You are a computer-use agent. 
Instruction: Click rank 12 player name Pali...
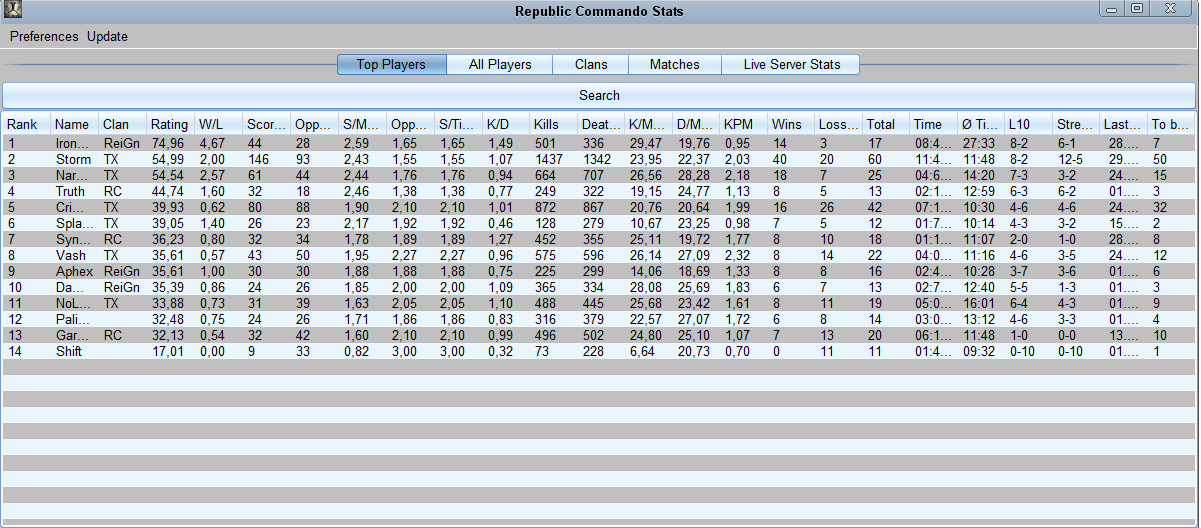[72, 319]
